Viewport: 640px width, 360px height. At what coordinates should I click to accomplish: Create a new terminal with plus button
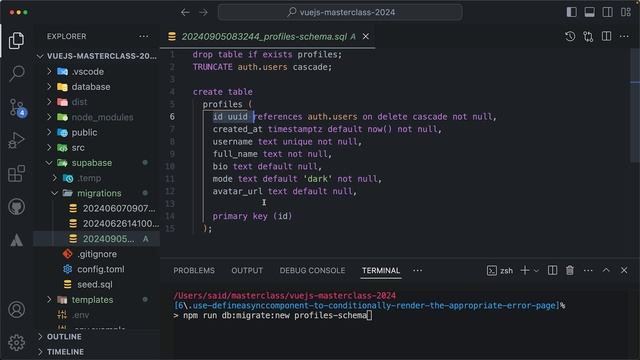coord(525,270)
